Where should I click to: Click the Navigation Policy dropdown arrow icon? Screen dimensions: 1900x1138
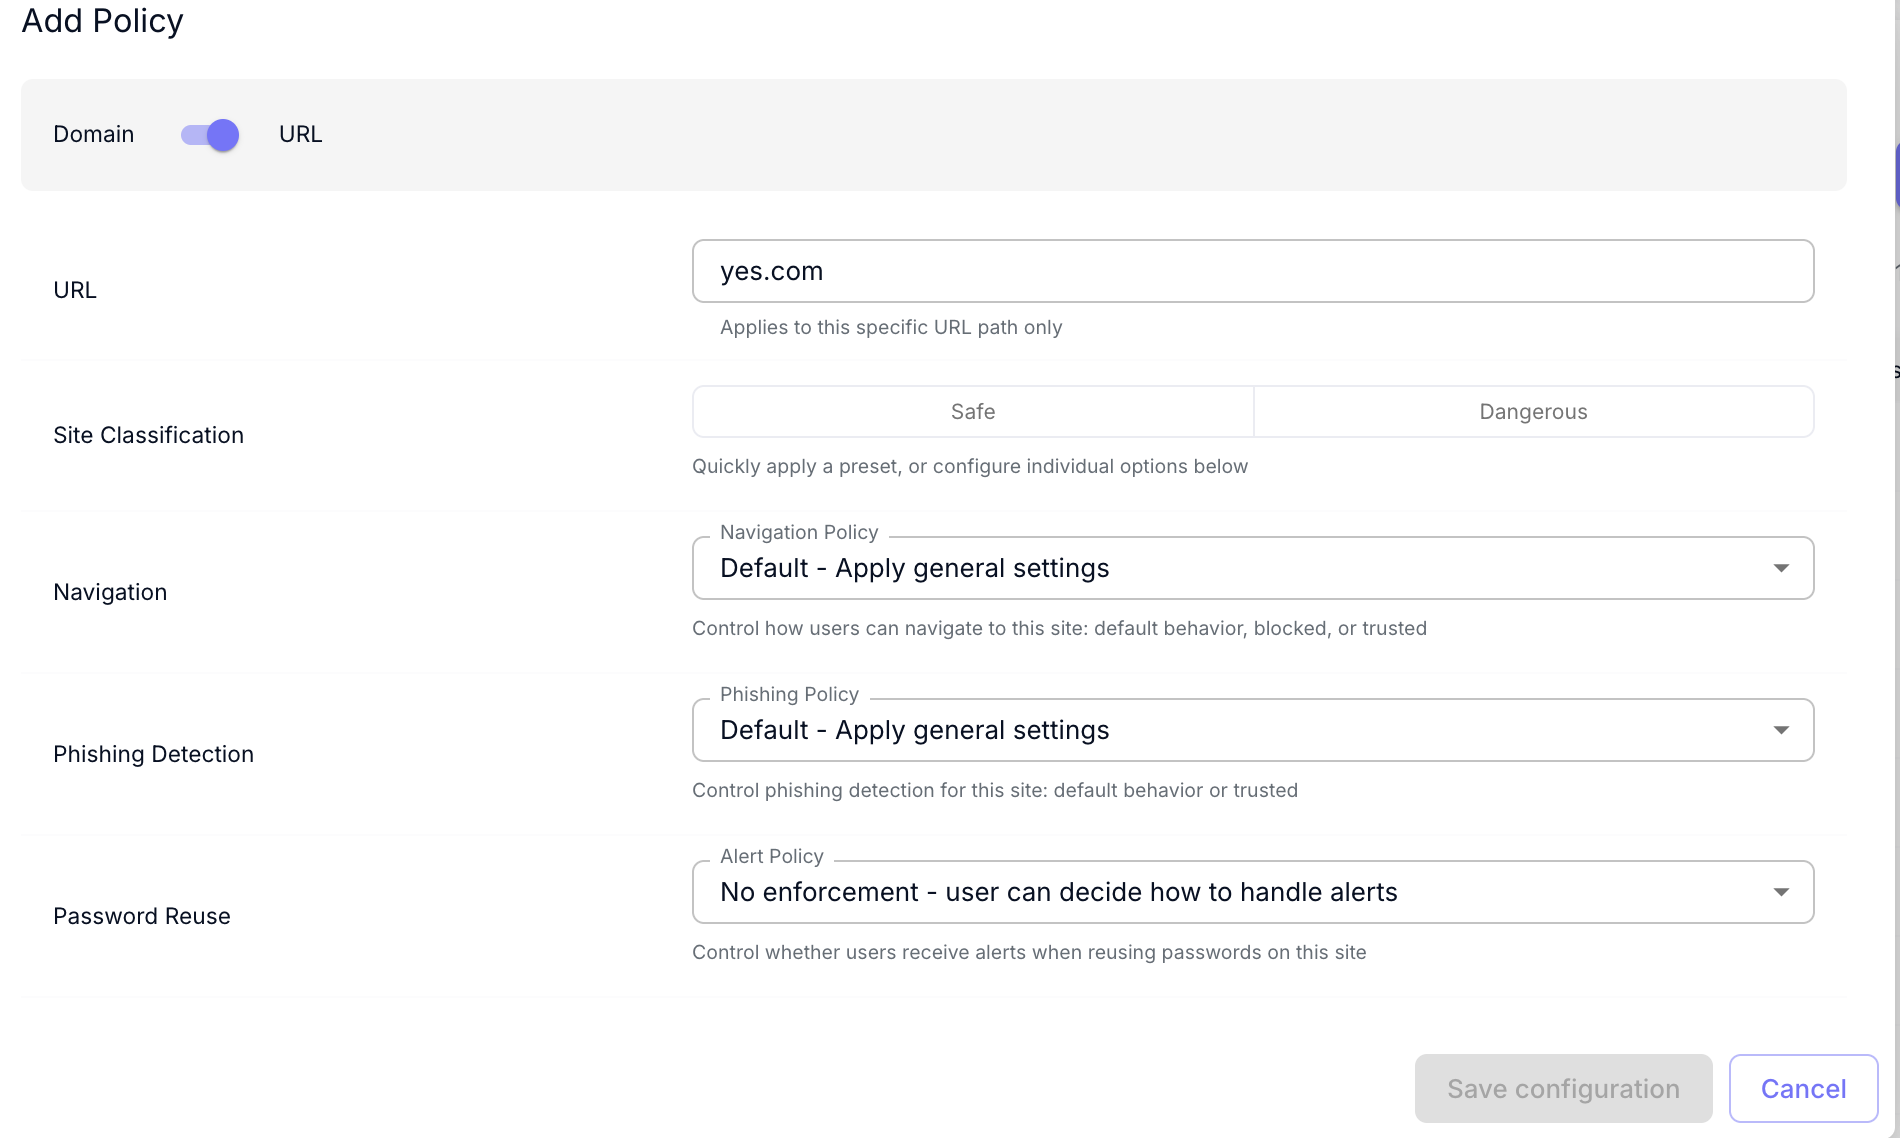pyautogui.click(x=1781, y=568)
